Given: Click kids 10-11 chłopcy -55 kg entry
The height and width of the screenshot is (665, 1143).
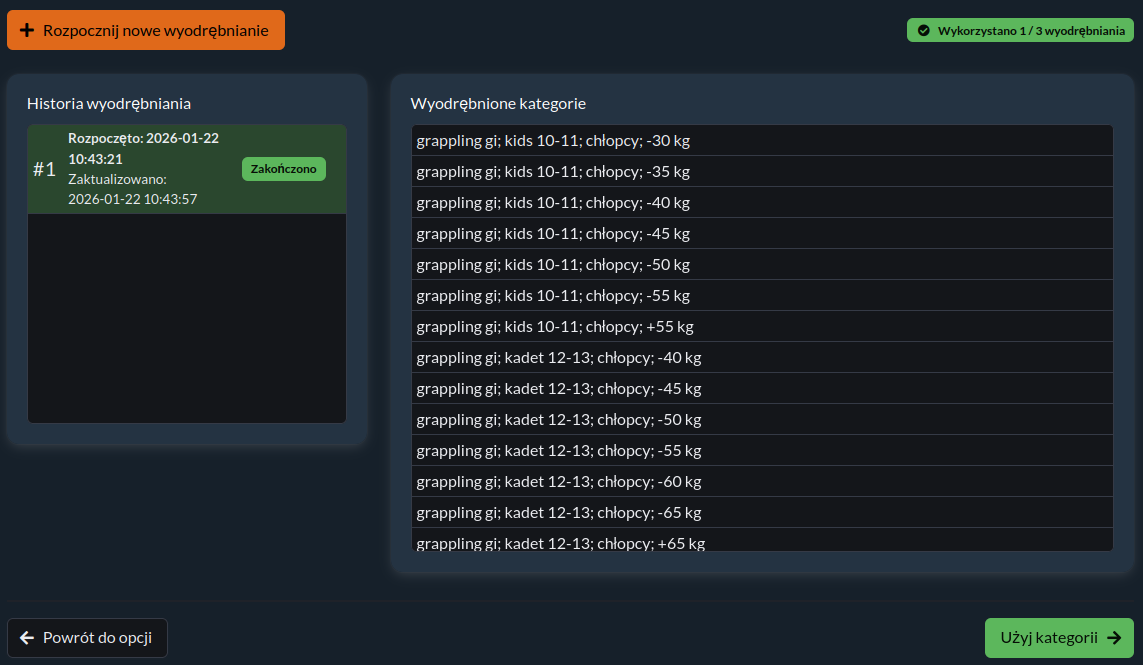Looking at the screenshot, I should click(761, 296).
